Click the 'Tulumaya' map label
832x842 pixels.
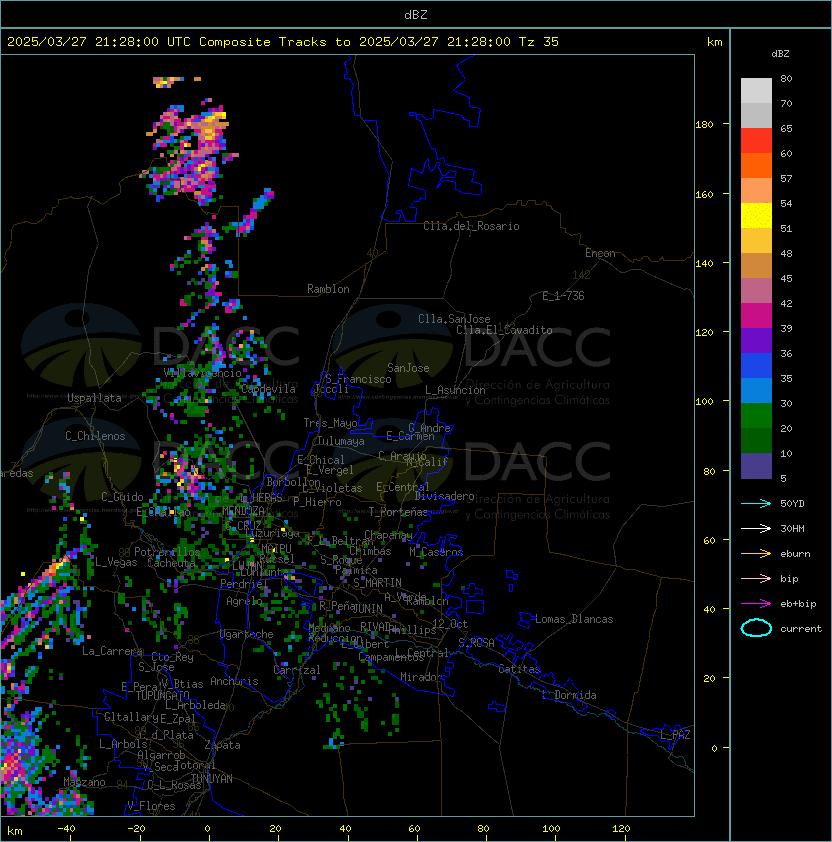tap(341, 441)
